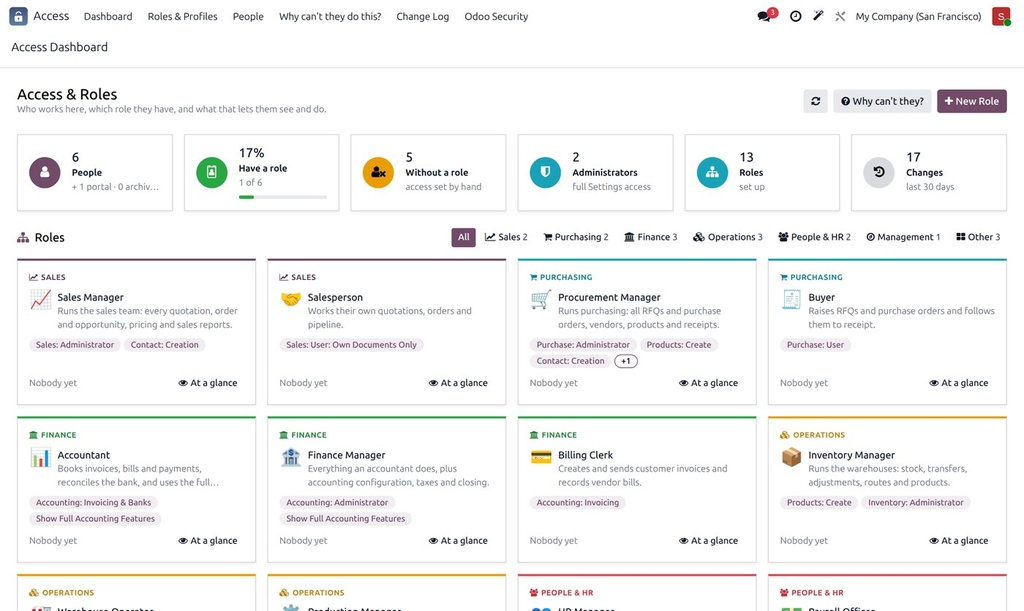Filter roles by Purchasing 2

tap(576, 237)
